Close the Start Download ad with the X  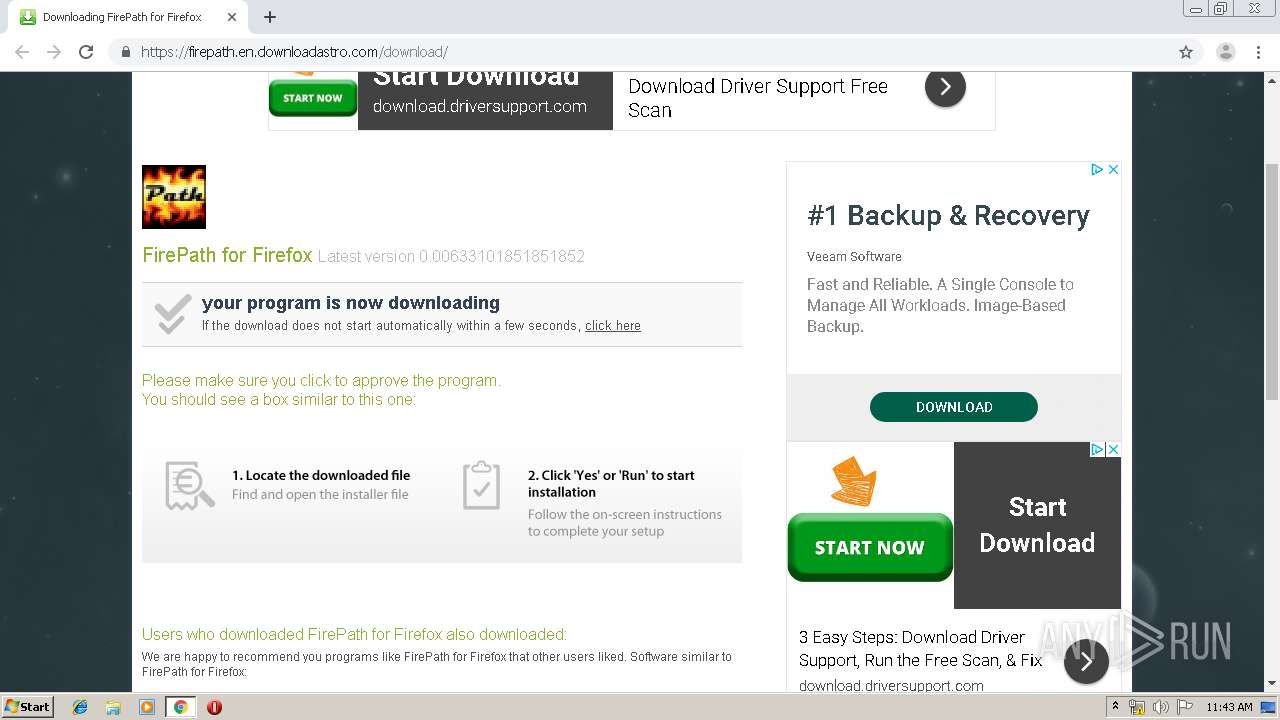pos(1113,450)
